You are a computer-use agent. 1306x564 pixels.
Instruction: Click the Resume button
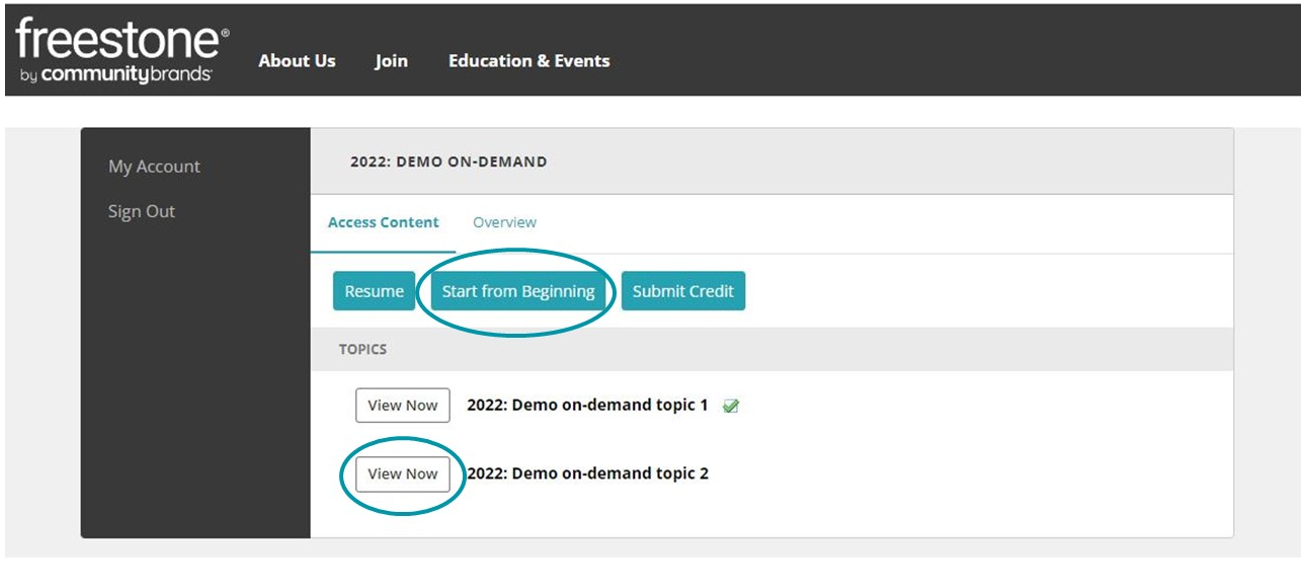coord(374,291)
